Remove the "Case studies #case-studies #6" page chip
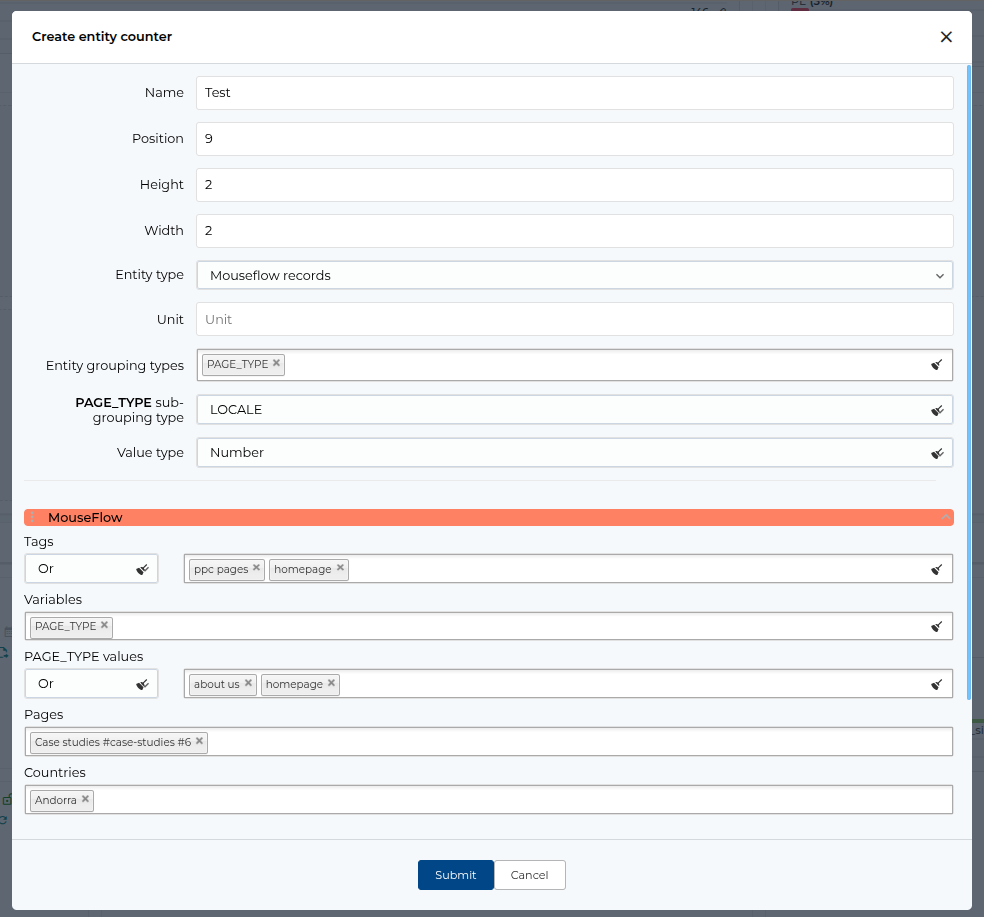Viewport: 984px width, 917px height. click(x=199, y=741)
